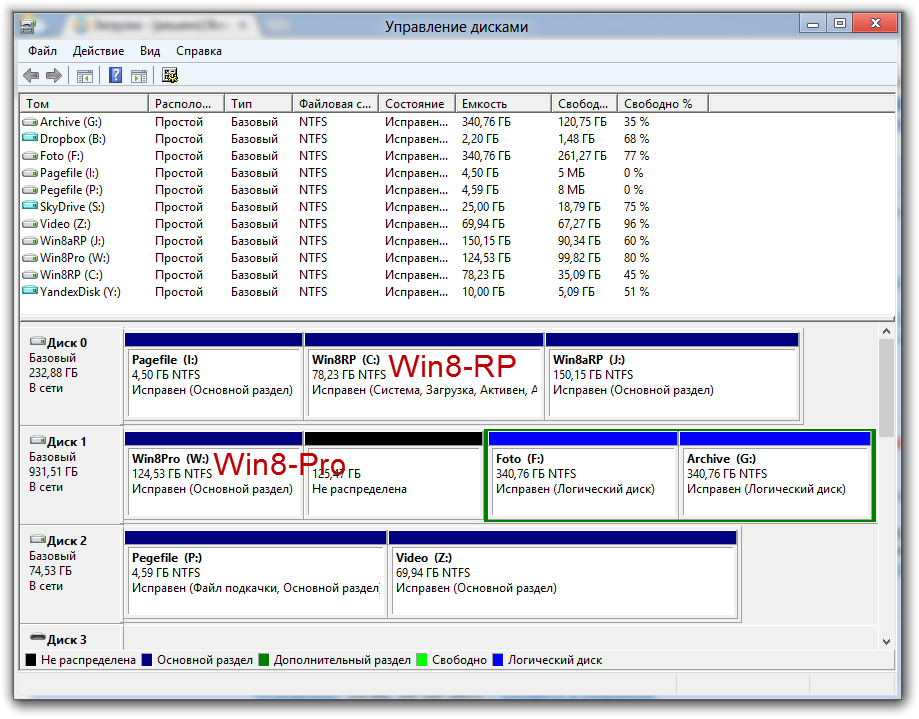919x719 pixels.
Task: Click the disk settings icon in toolbar
Action: point(170,75)
